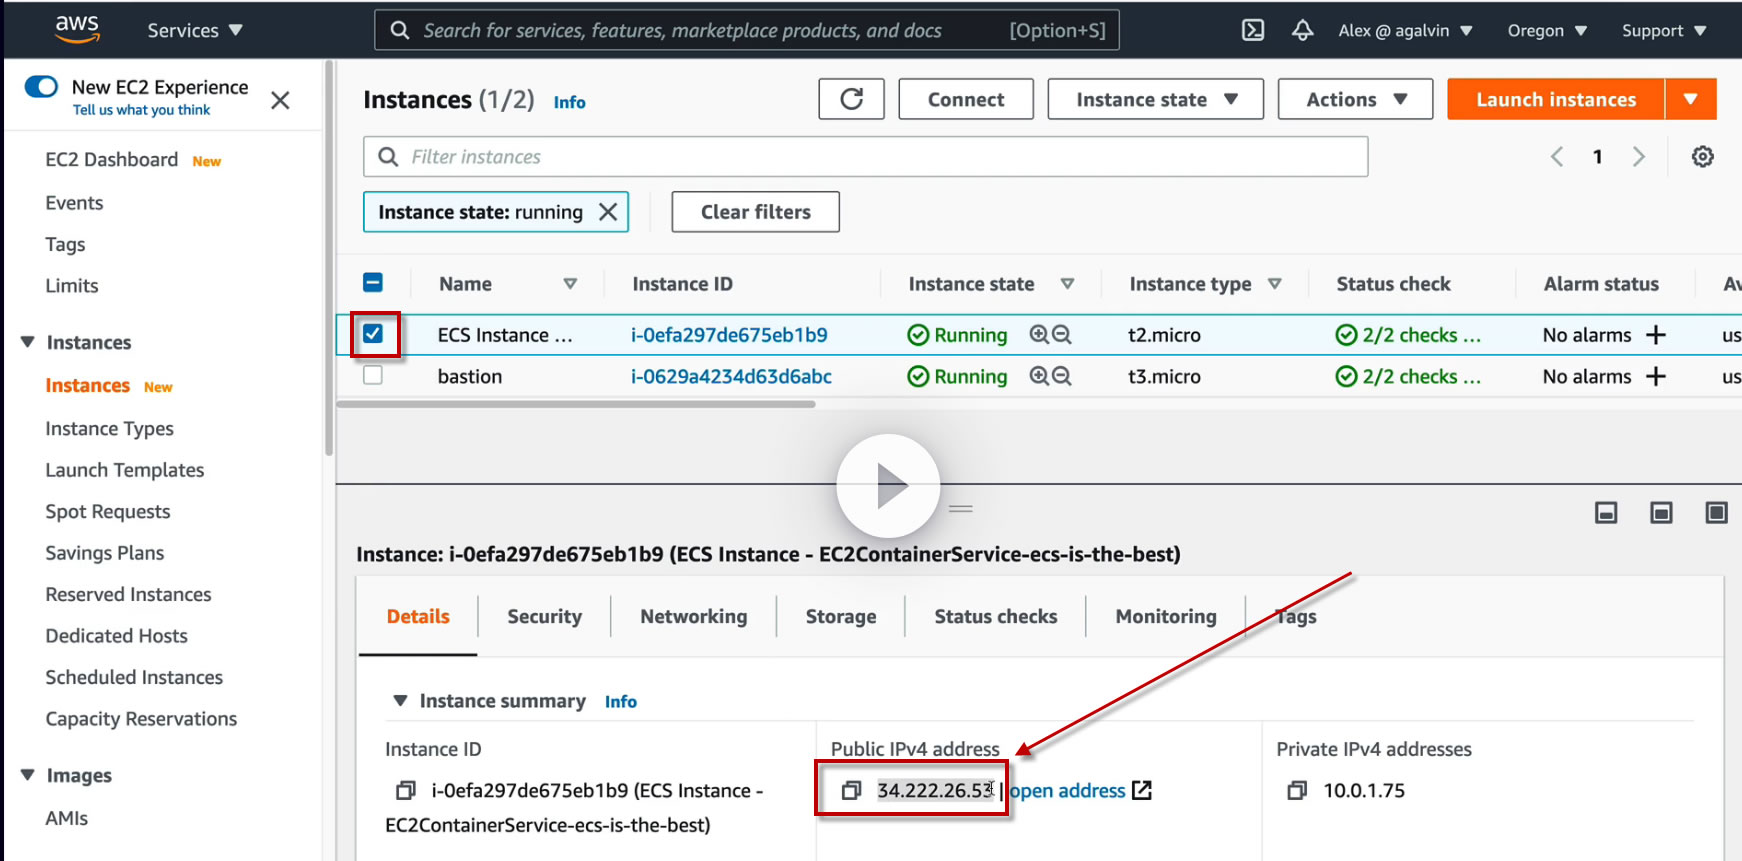Viewport: 1742px width, 861px height.
Task: Open Launch instances split-button arrow
Action: 1691,99
